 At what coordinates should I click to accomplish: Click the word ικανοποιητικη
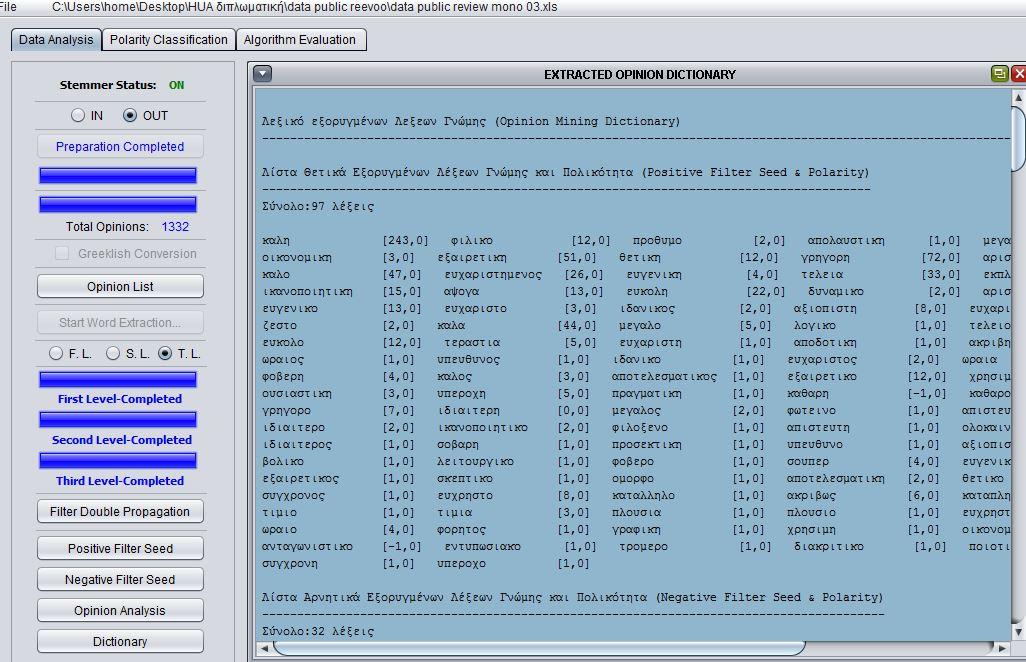tap(307, 292)
